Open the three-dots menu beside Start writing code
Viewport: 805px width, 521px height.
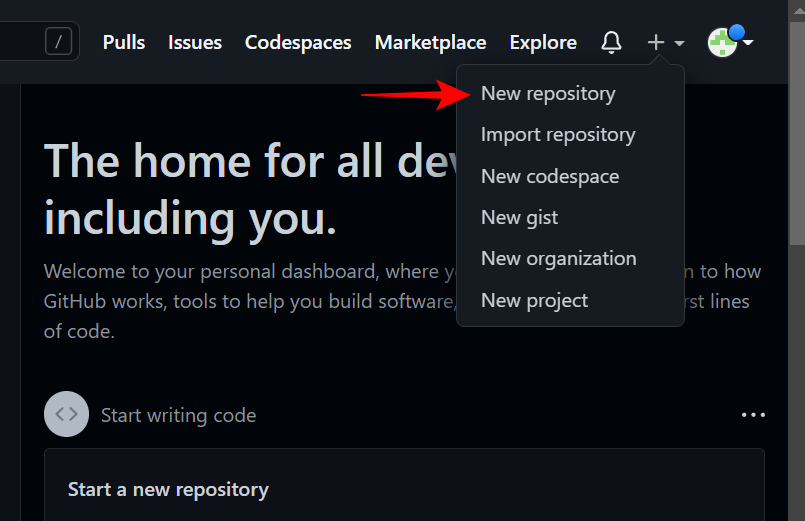[753, 415]
